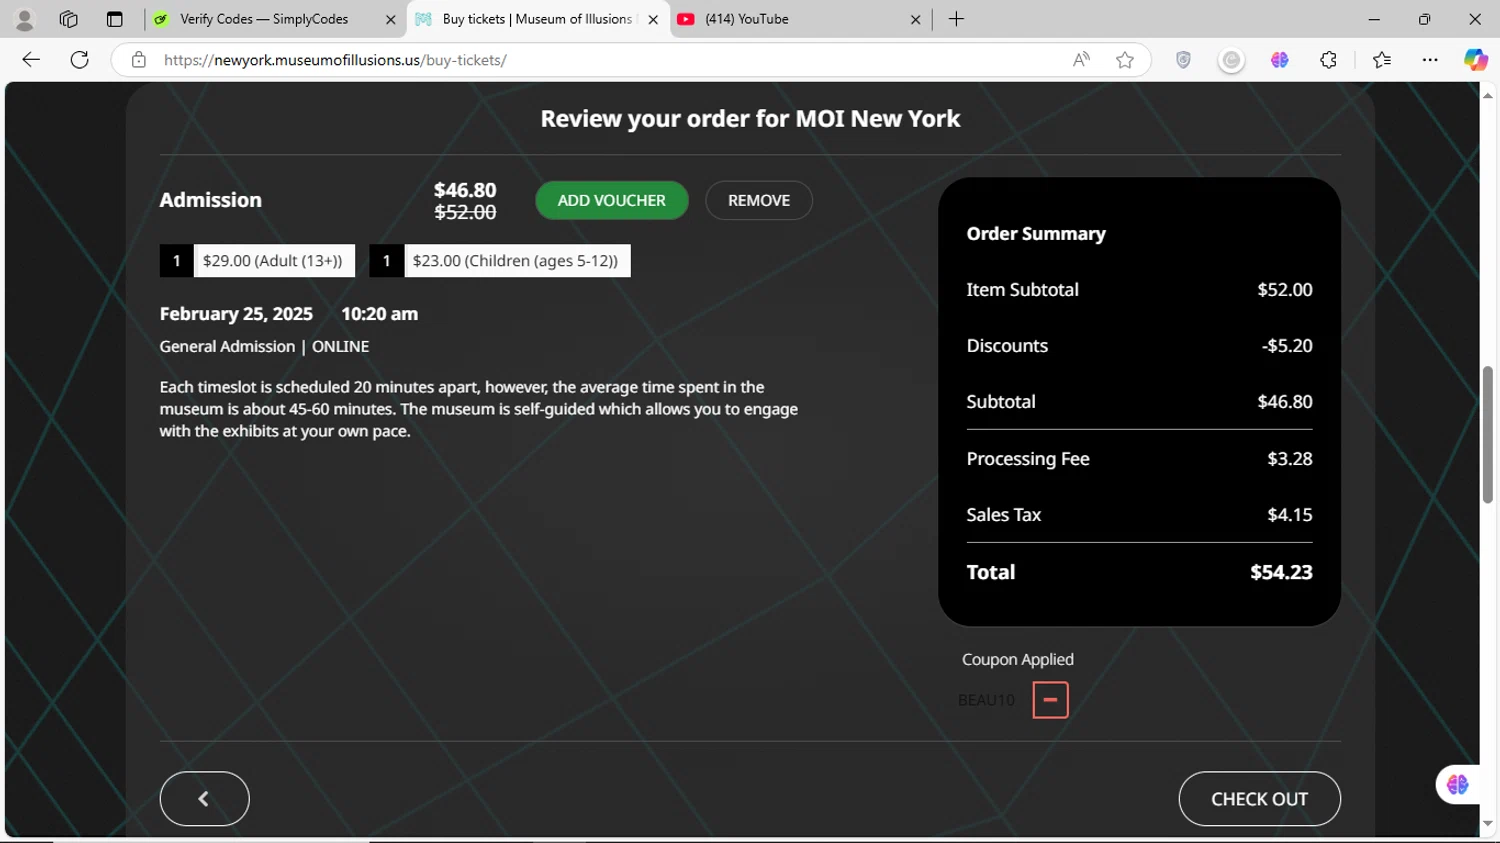Click the vertical page scrollbar thumb

(1488, 435)
